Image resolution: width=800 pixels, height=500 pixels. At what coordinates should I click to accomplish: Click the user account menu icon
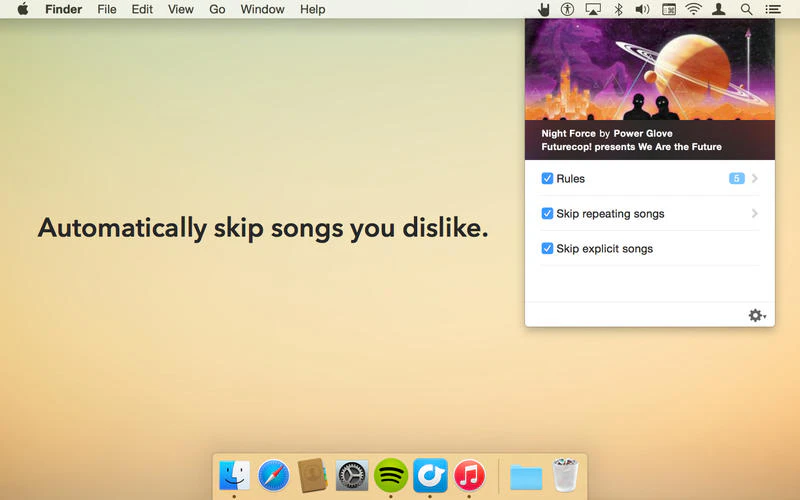click(x=719, y=9)
